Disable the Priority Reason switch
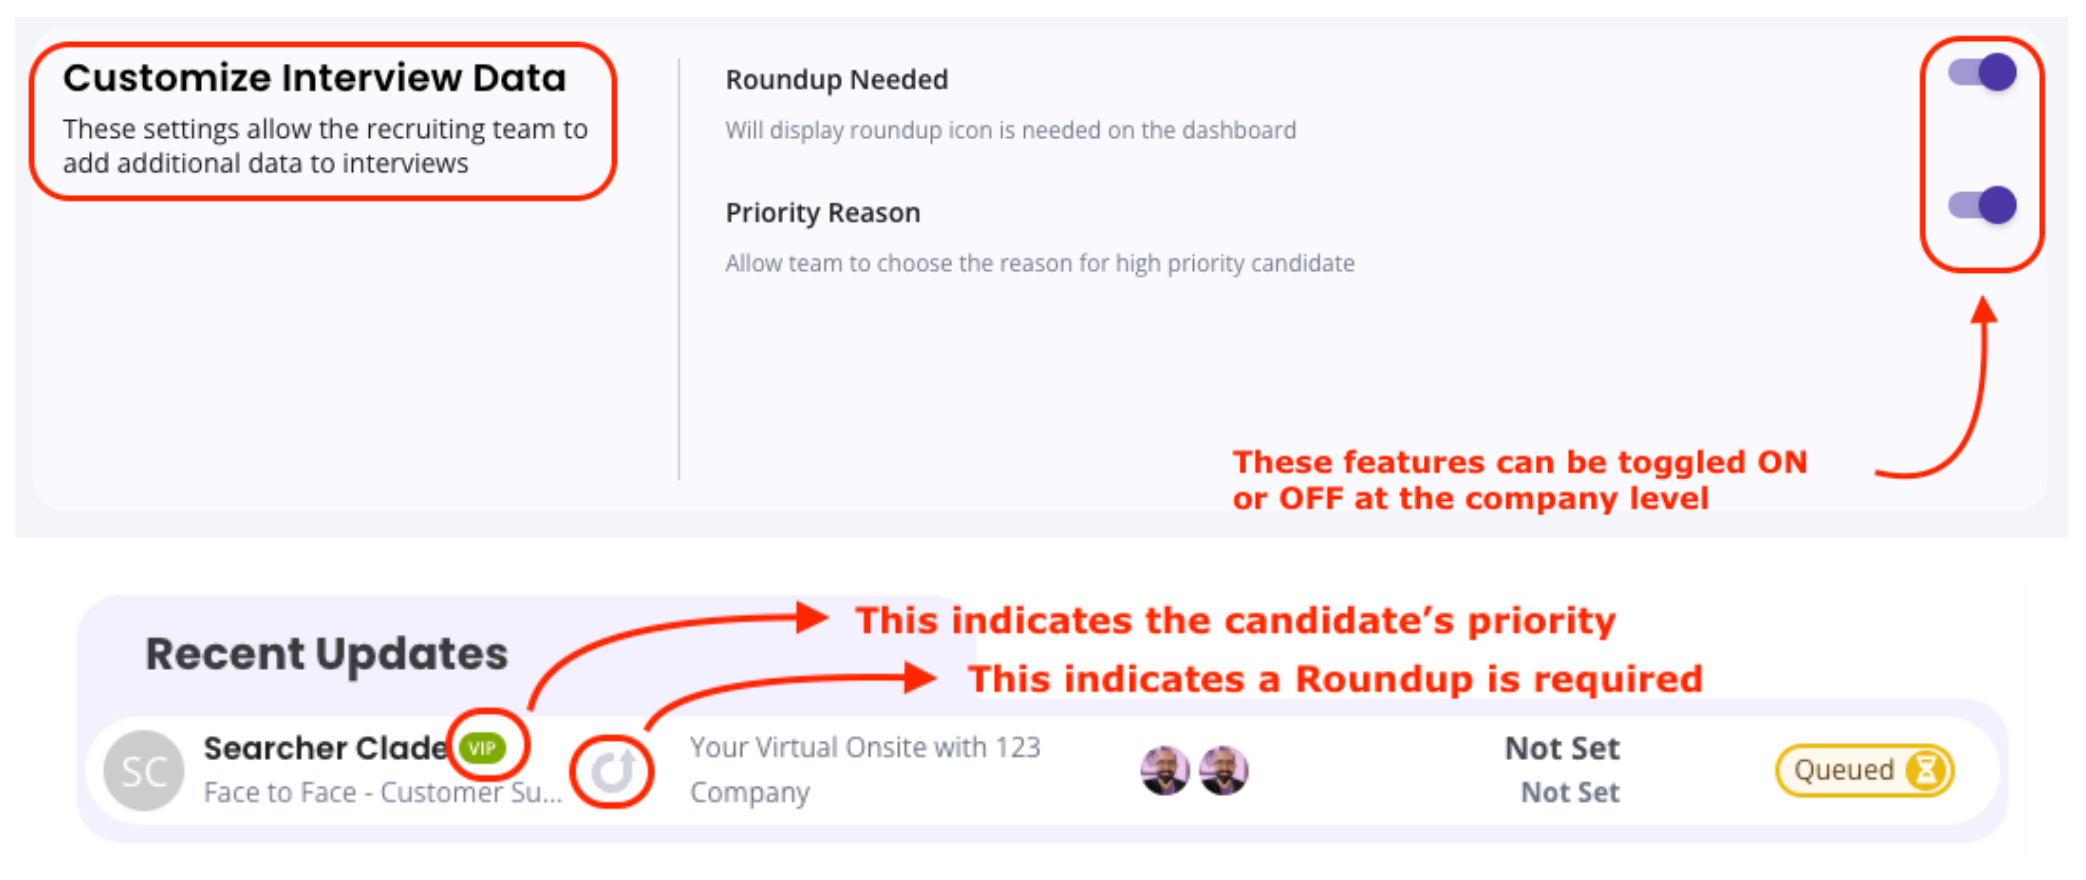Image resolution: width=2086 pixels, height=880 pixels. click(1982, 206)
